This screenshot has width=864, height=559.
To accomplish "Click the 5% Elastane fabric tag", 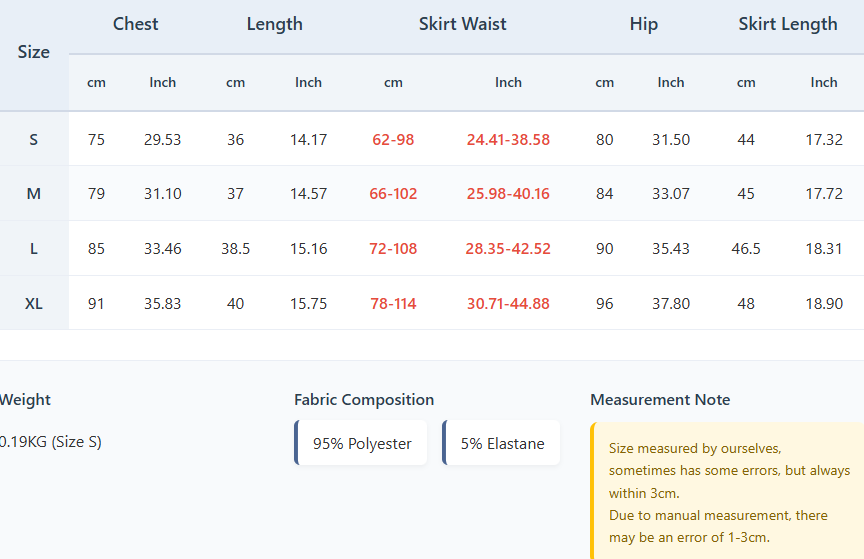I will click(502, 443).
